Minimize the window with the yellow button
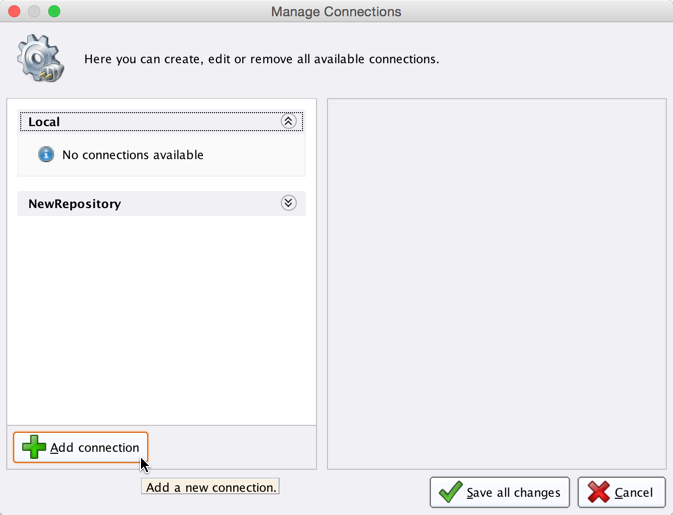The height and width of the screenshot is (515, 673). [x=34, y=12]
